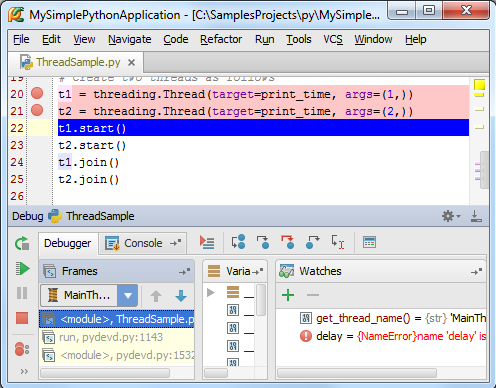Screen dimensions: 496x388
Task: Select the delay NameError watch entry
Action: 381,336
